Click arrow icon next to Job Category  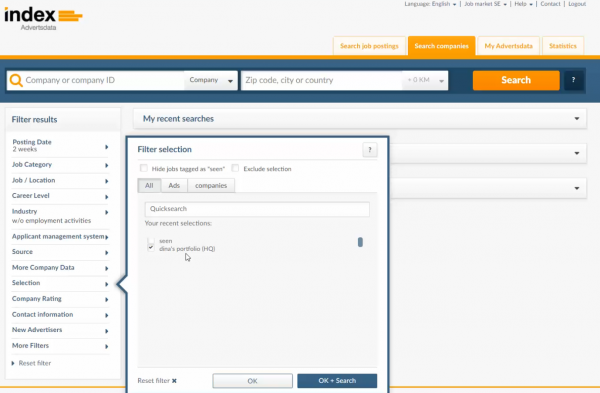click(x=107, y=165)
